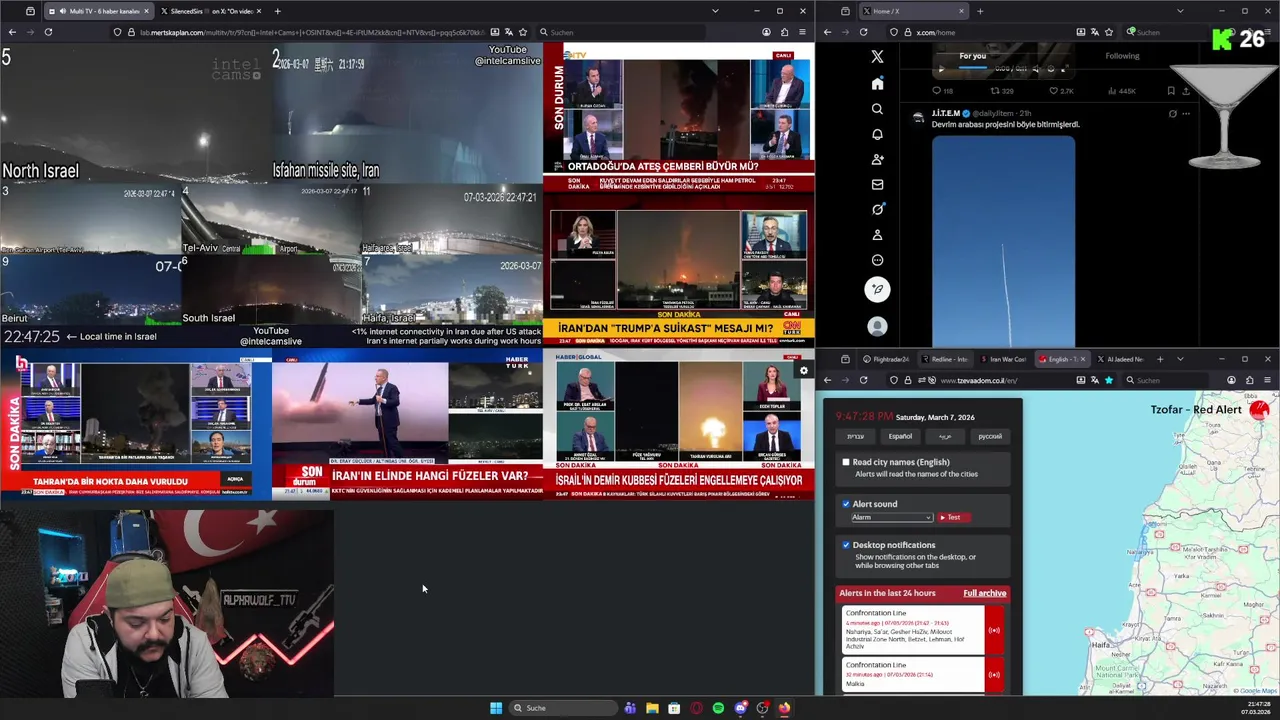The width and height of the screenshot is (1280, 720).
Task: Toggle Desktop notifications checkbox
Action: (x=846, y=545)
